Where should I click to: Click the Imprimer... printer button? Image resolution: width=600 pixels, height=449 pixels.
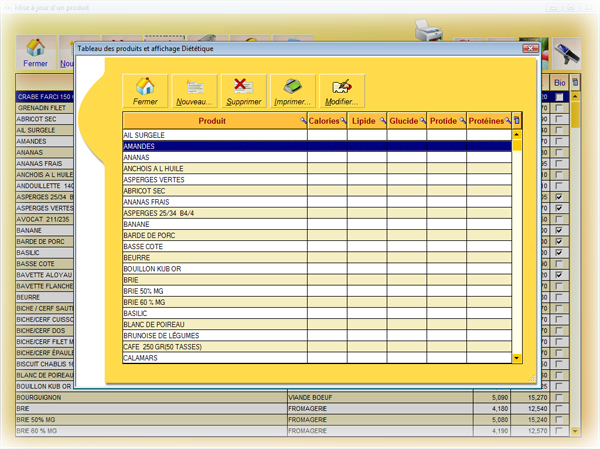pyautogui.click(x=293, y=91)
